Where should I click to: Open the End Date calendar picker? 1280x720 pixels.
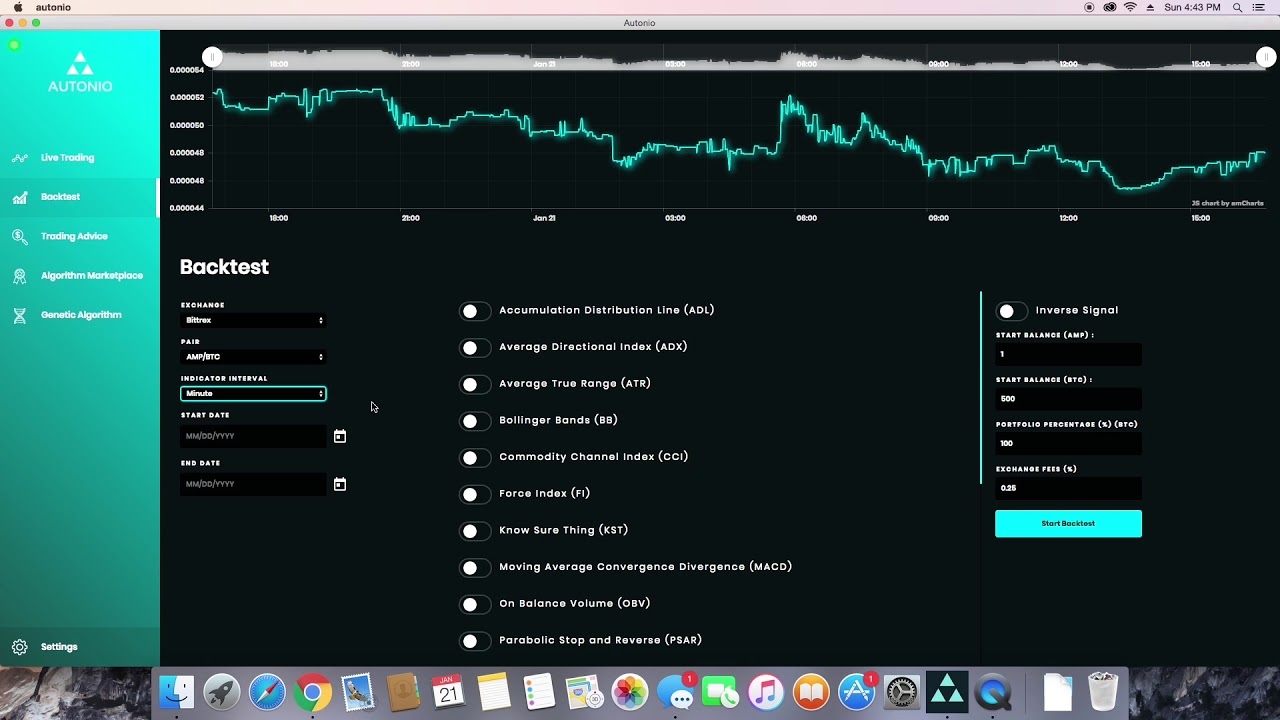point(340,484)
